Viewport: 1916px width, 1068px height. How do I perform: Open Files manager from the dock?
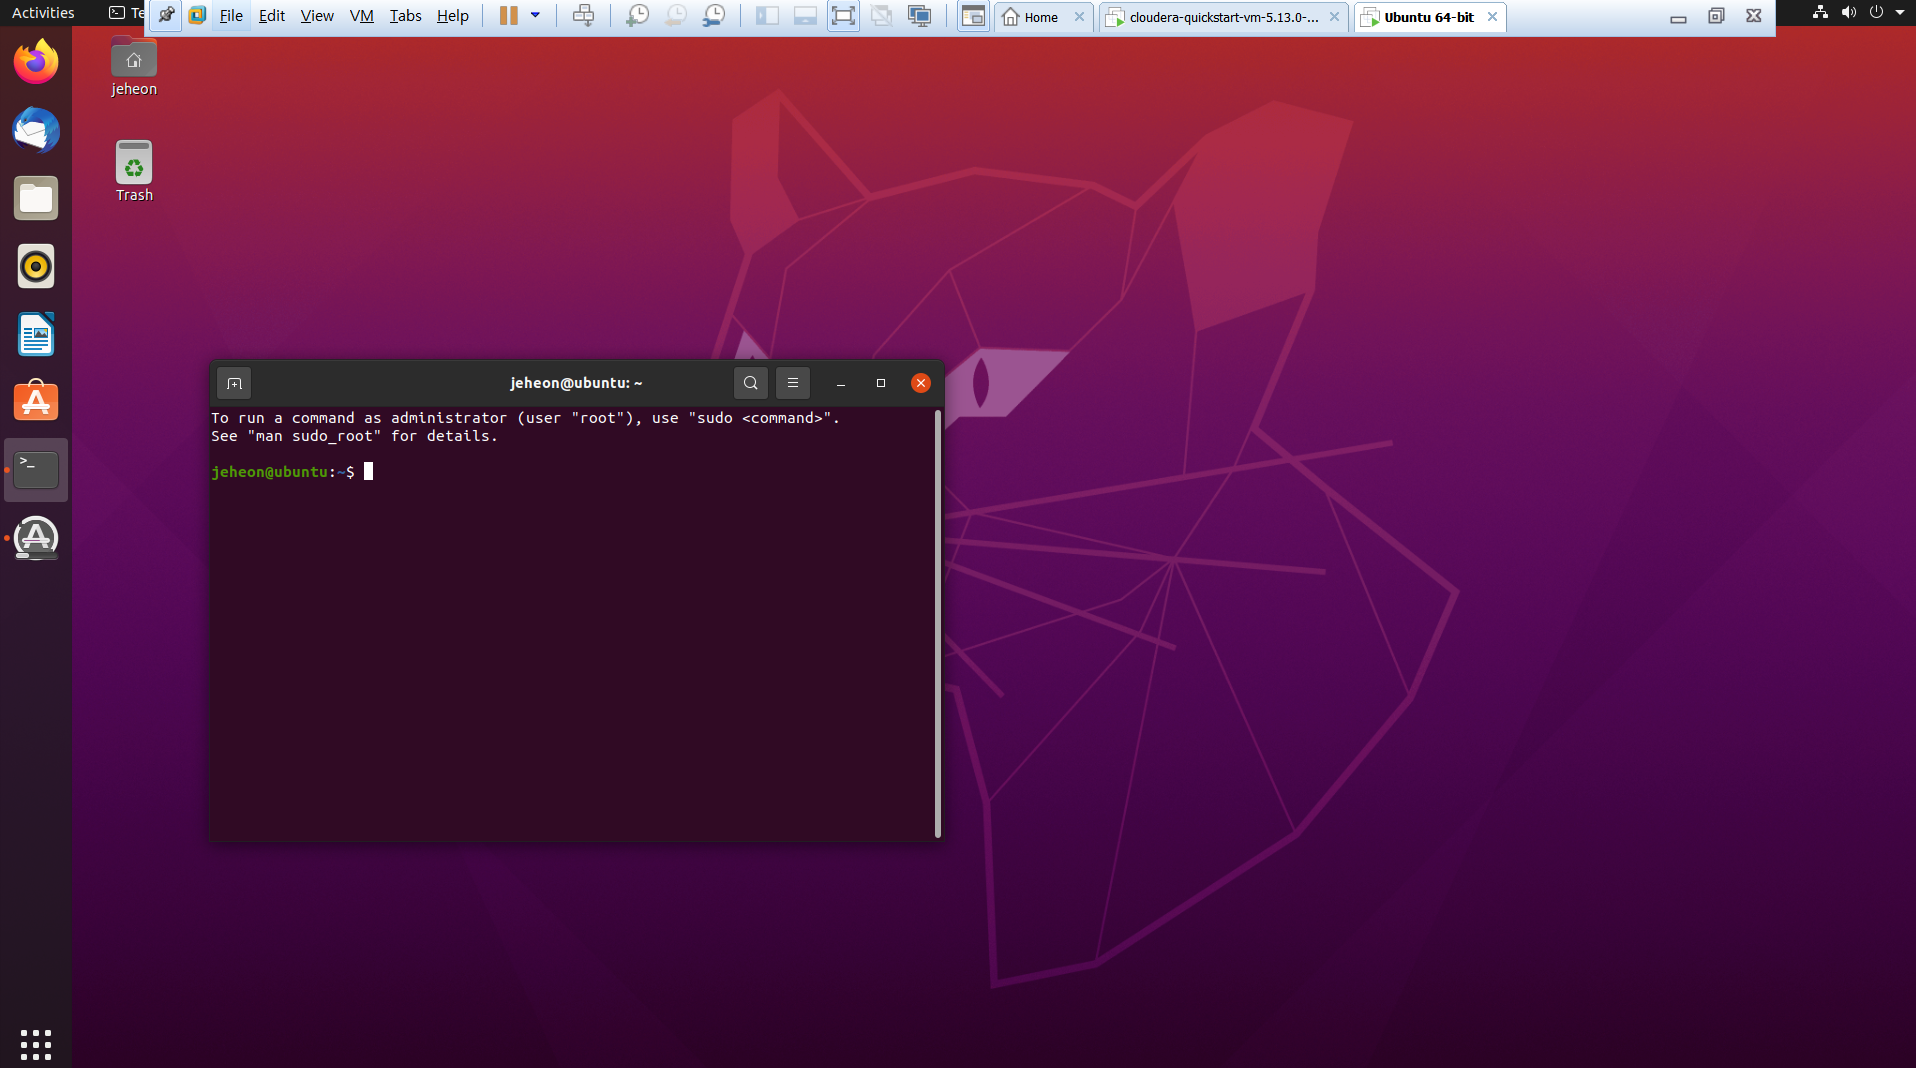[36, 198]
